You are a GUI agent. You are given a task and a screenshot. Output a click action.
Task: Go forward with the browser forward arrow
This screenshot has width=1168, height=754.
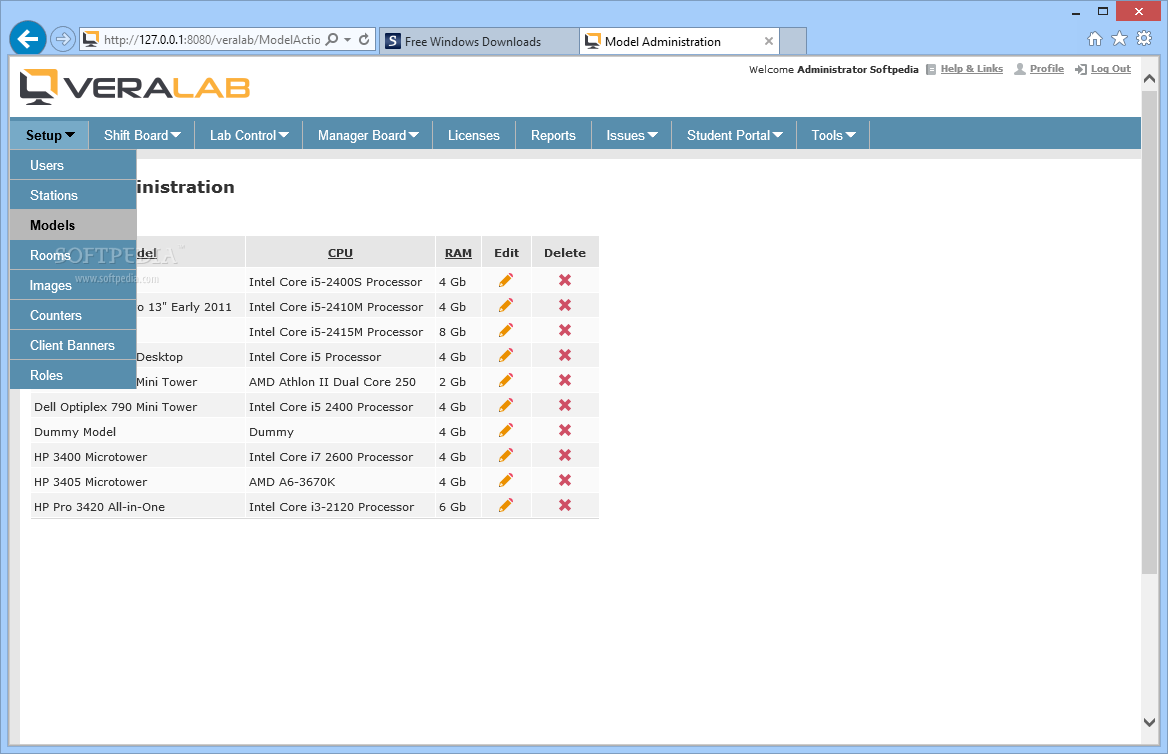click(63, 39)
